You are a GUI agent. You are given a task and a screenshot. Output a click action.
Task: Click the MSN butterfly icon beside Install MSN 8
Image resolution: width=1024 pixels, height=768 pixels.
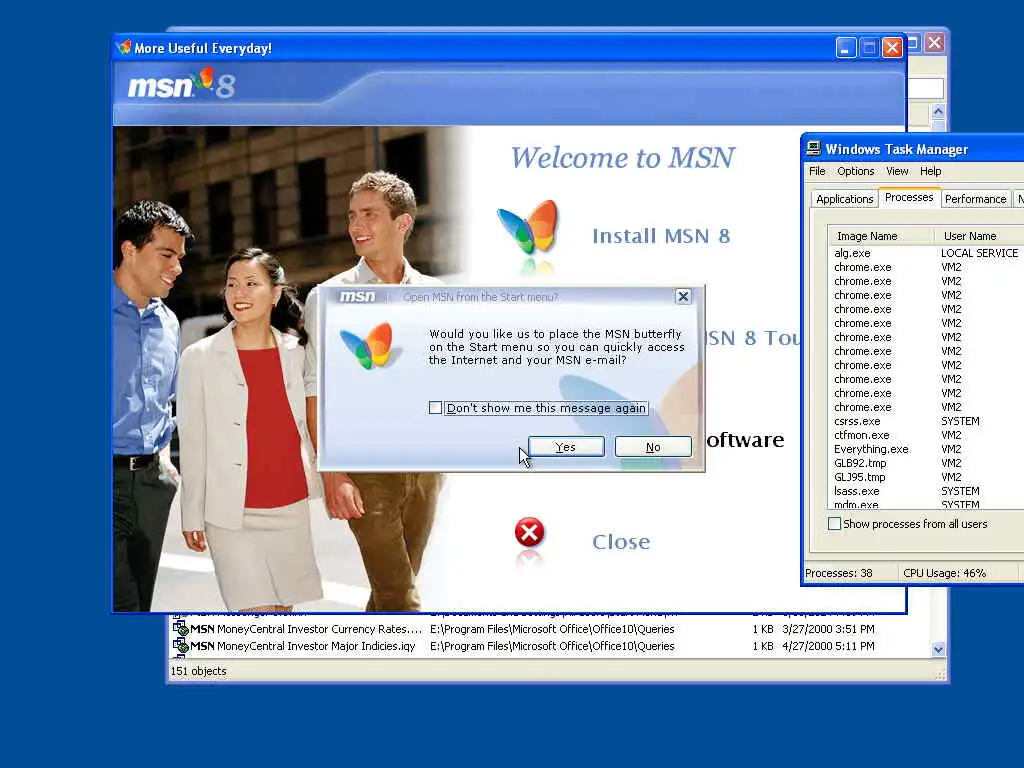528,228
